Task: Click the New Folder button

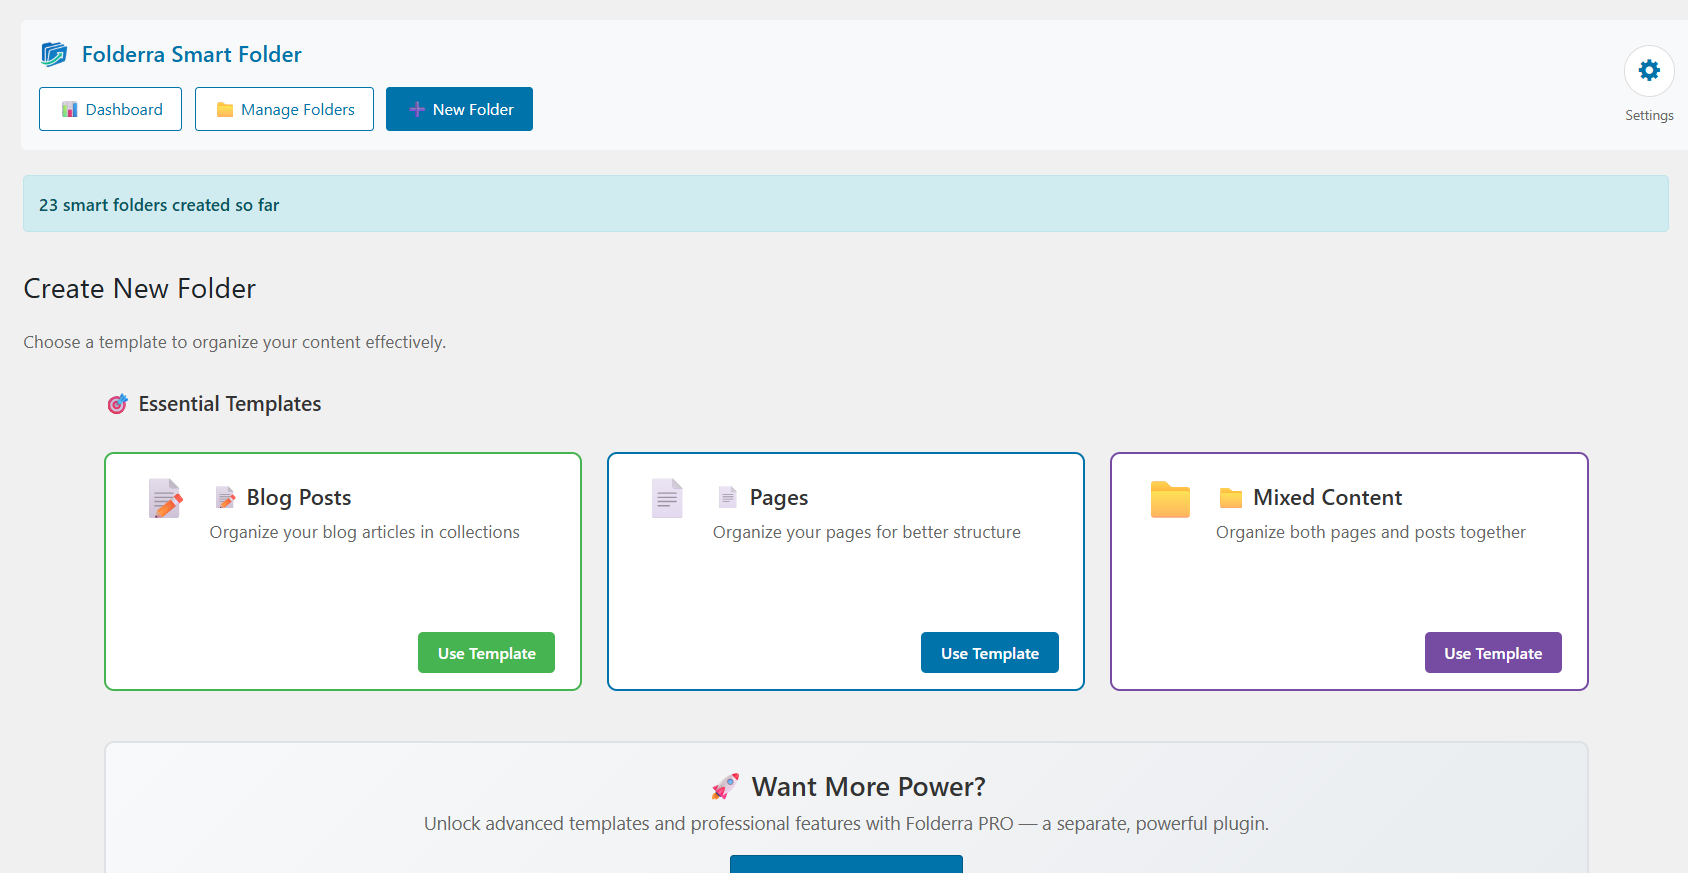Action: [459, 109]
